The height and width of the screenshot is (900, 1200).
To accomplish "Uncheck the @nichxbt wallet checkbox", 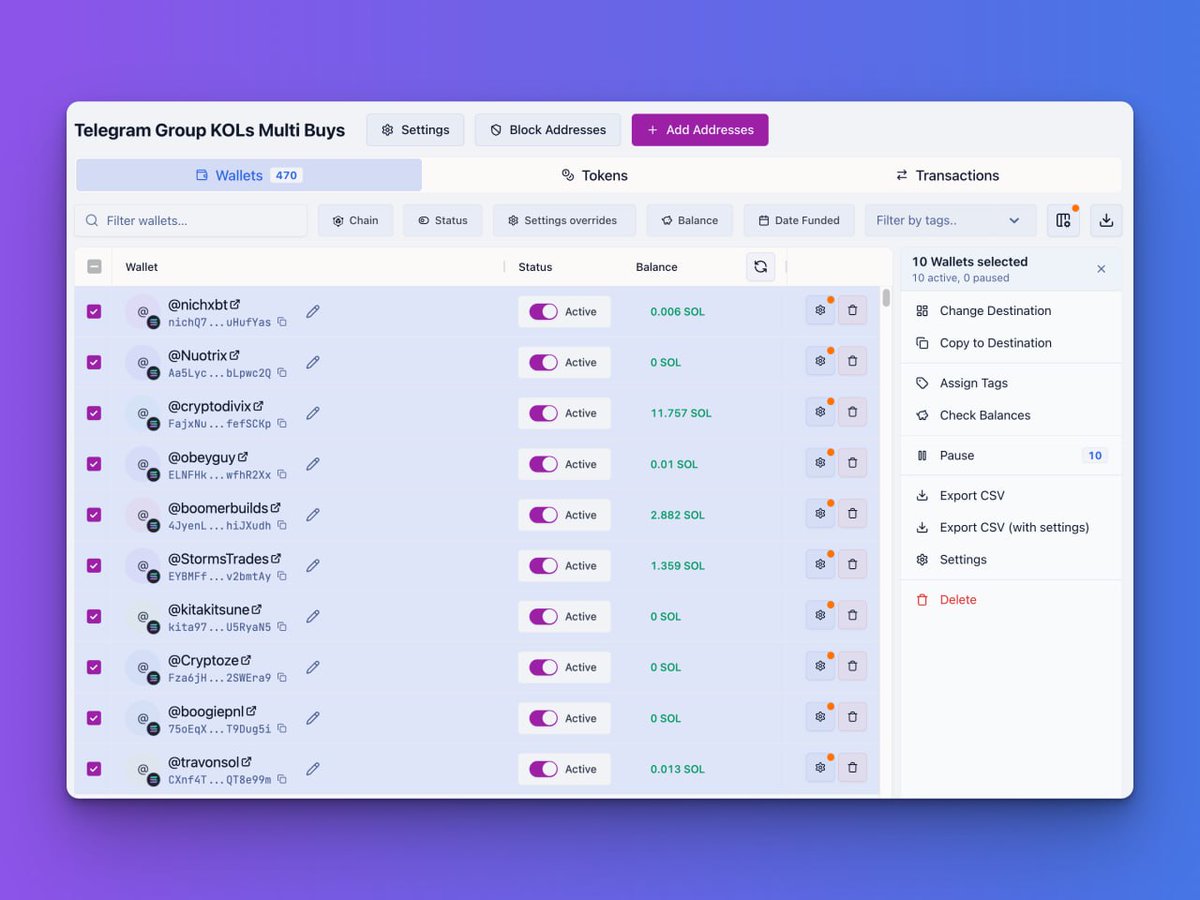I will (x=94, y=312).
